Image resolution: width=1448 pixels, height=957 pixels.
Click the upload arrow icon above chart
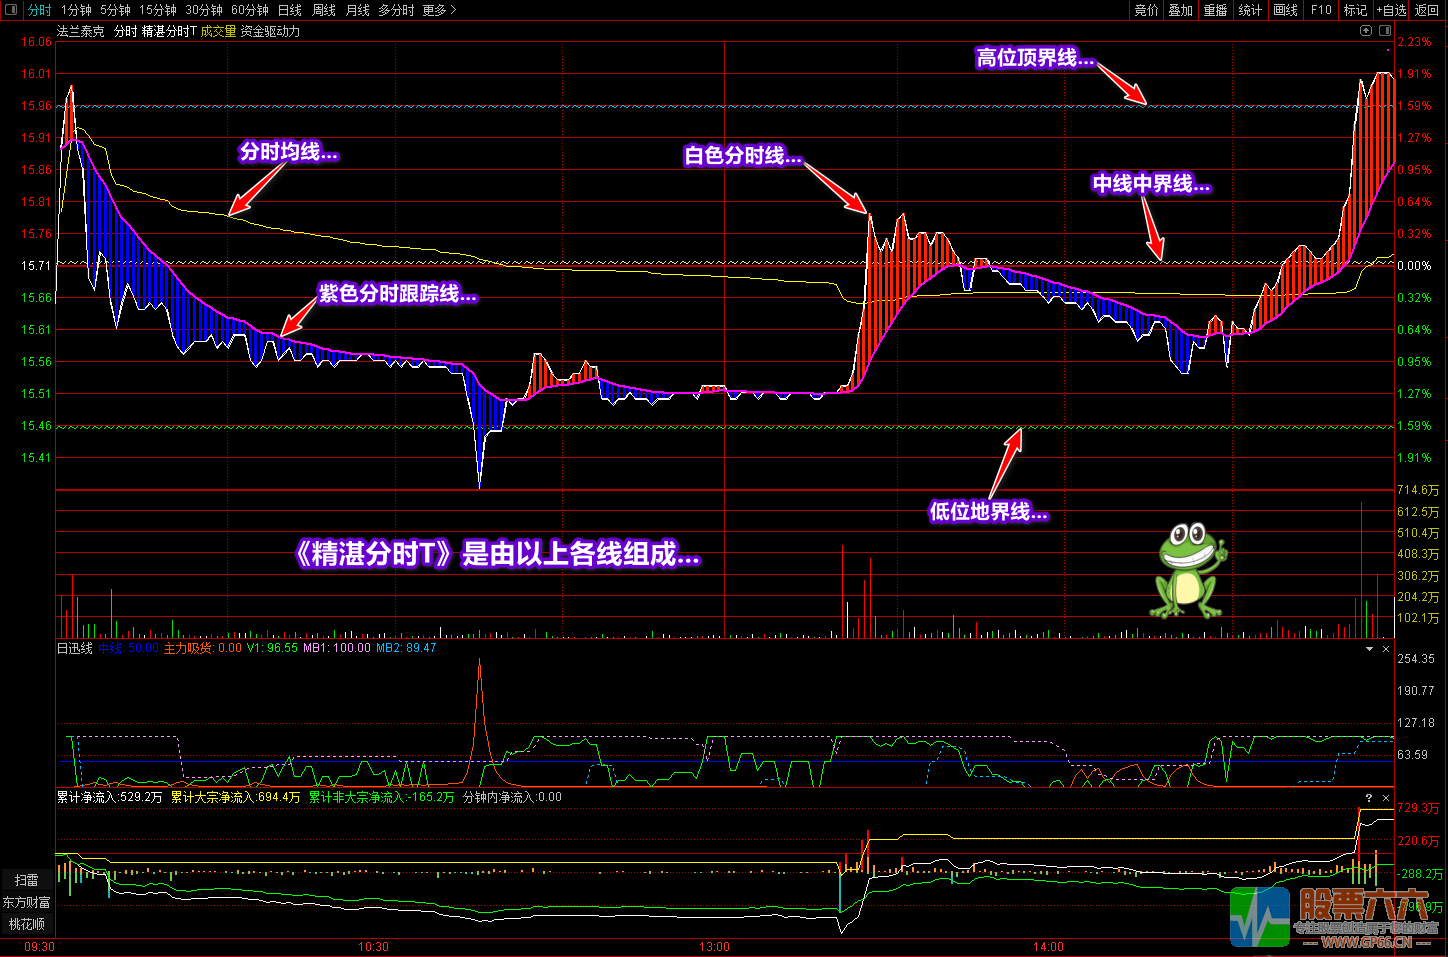[x=1366, y=31]
